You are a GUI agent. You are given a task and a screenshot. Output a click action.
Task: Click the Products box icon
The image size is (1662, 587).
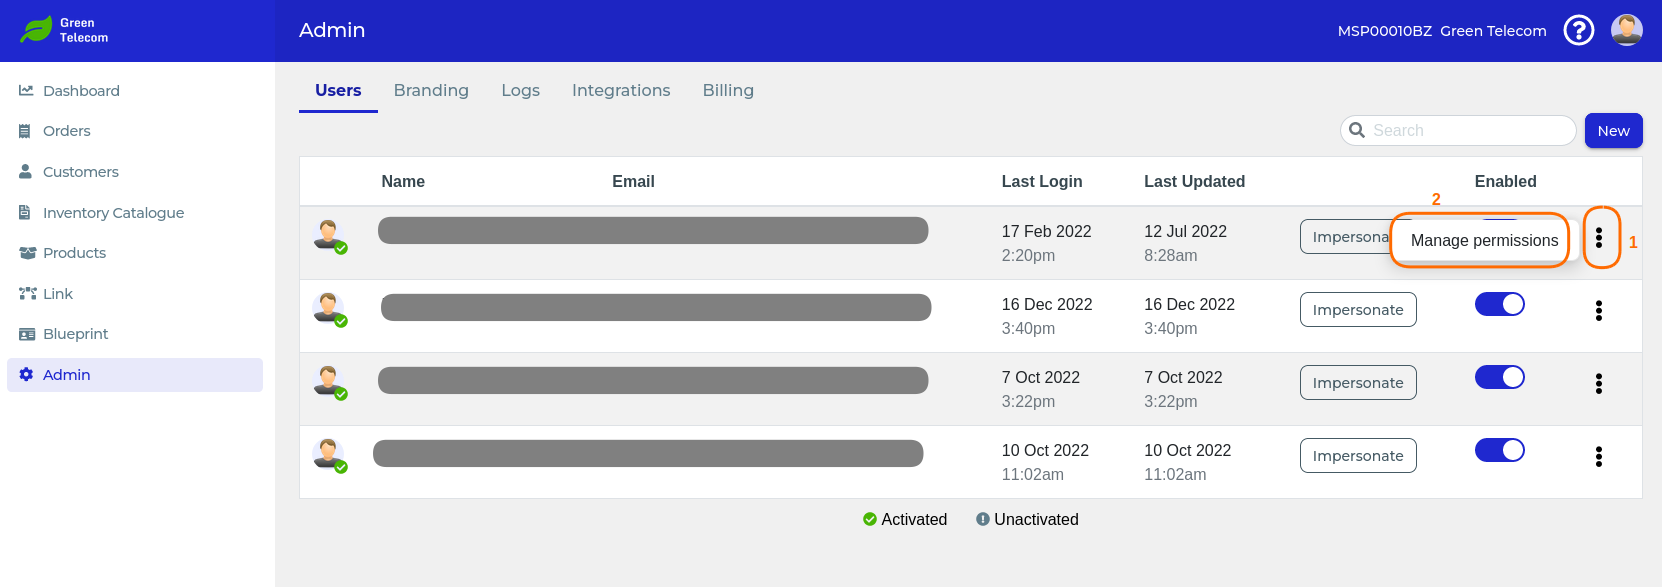point(27,253)
